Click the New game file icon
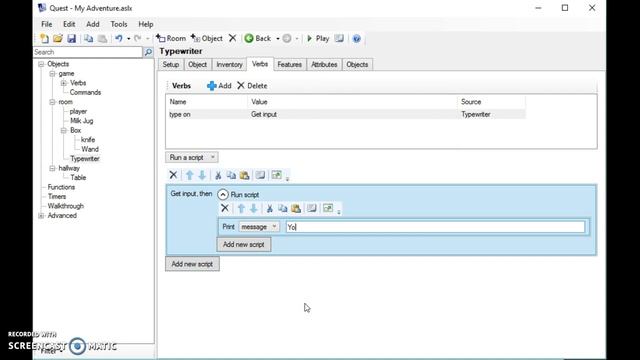This screenshot has height=360, width=640. pyautogui.click(x=44, y=38)
